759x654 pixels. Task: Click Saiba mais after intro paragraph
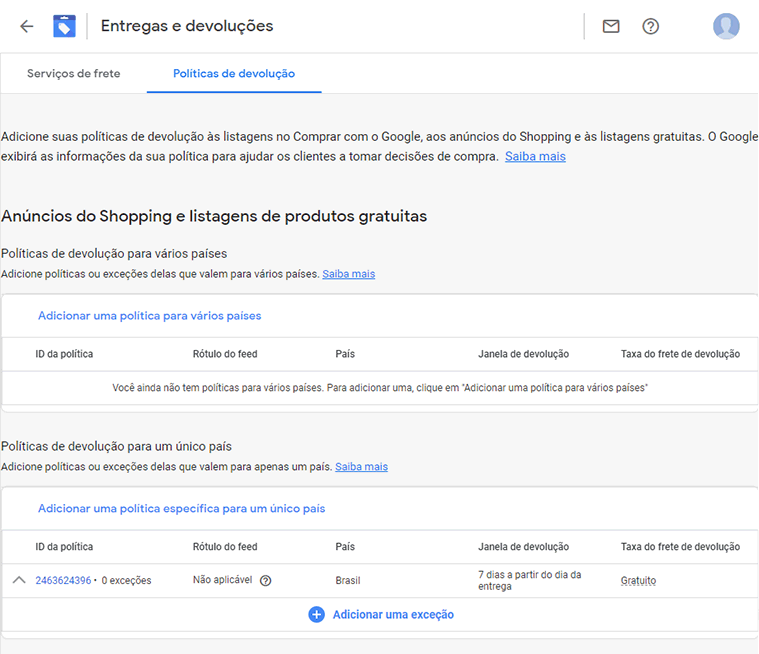point(535,156)
